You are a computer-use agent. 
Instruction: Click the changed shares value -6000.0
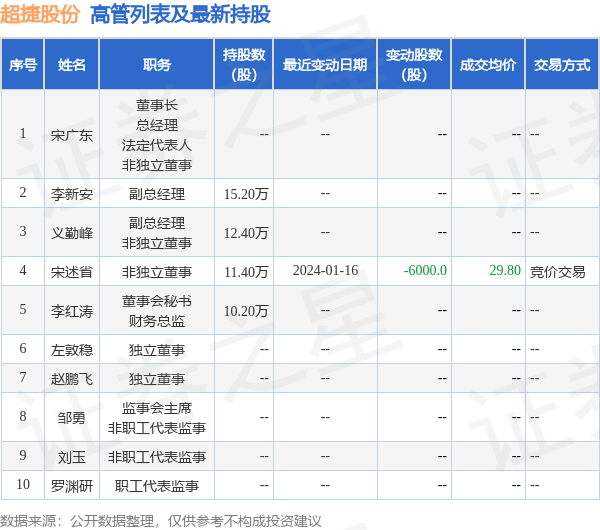point(425,270)
